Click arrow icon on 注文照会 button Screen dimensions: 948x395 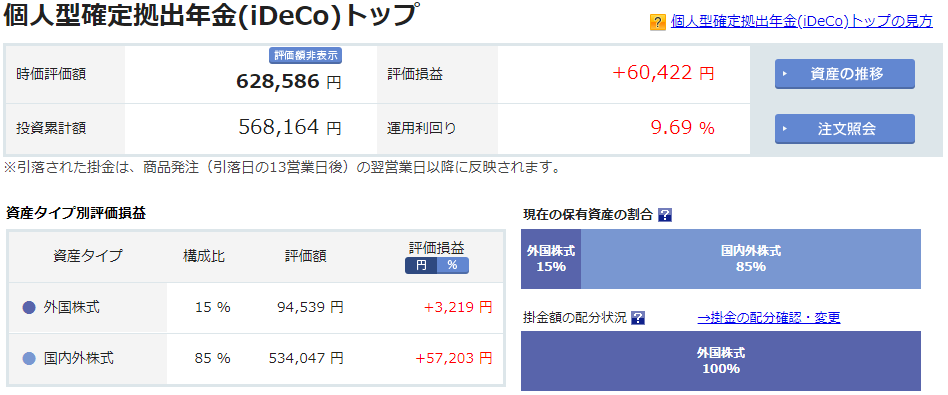coord(785,129)
